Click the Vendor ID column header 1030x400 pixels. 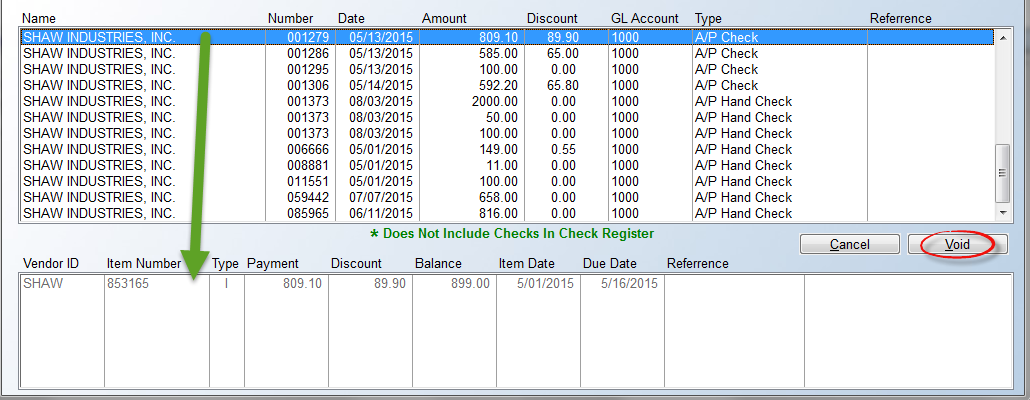click(51, 263)
